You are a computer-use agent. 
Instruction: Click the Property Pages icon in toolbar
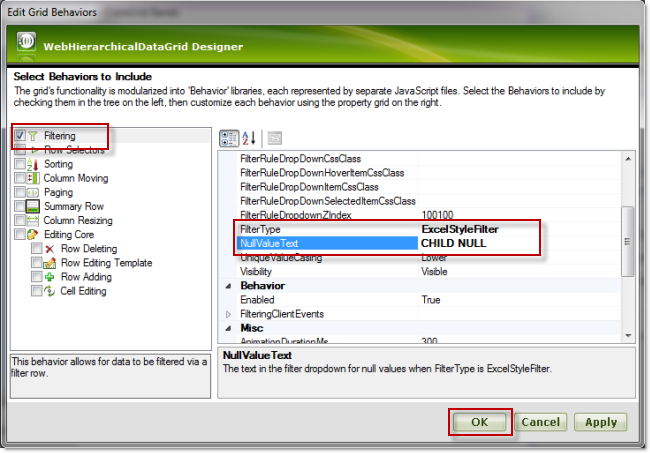coord(274,138)
